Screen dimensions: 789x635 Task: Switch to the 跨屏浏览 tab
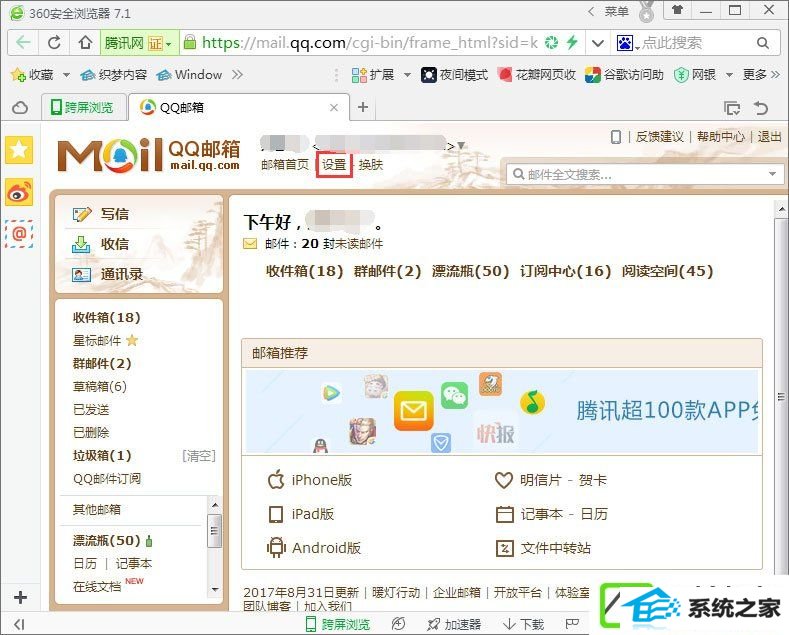(83, 107)
